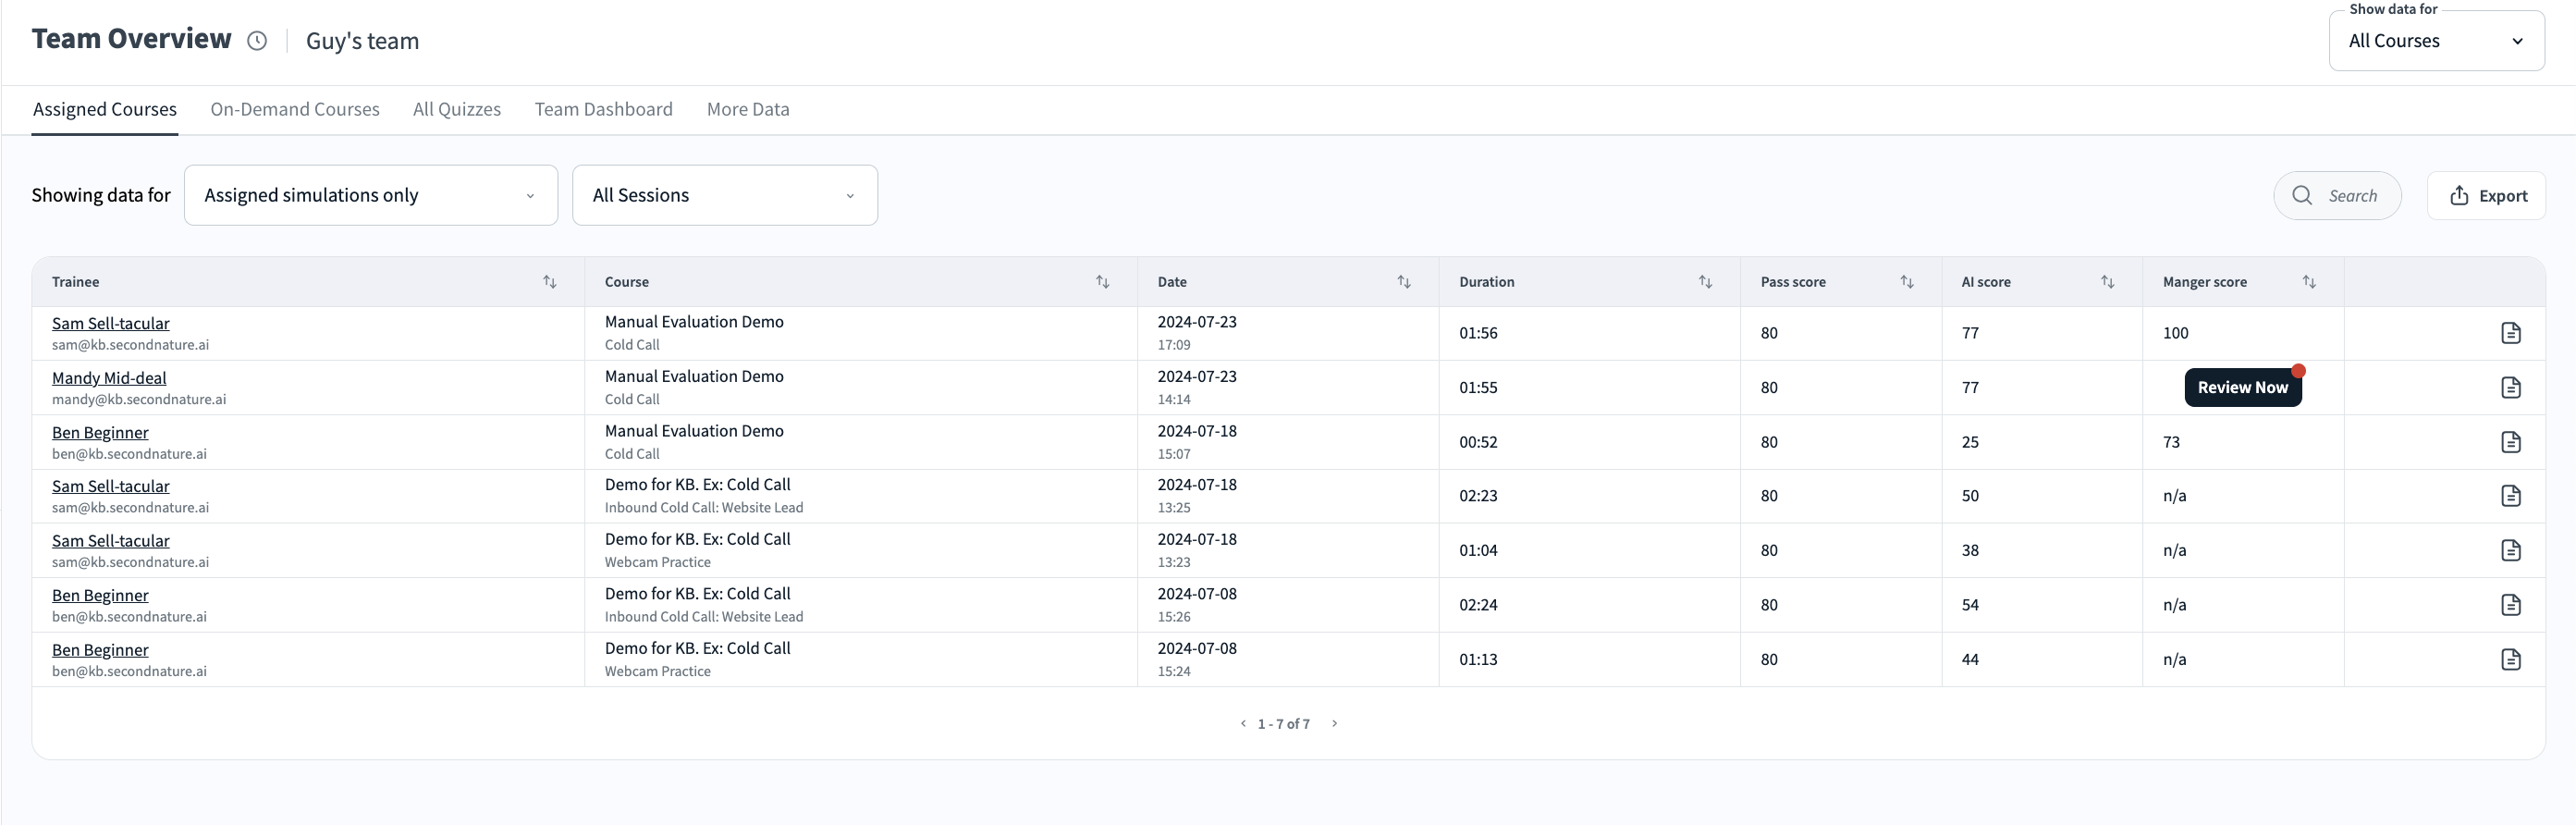Open the Team Dashboard tab

point(603,109)
